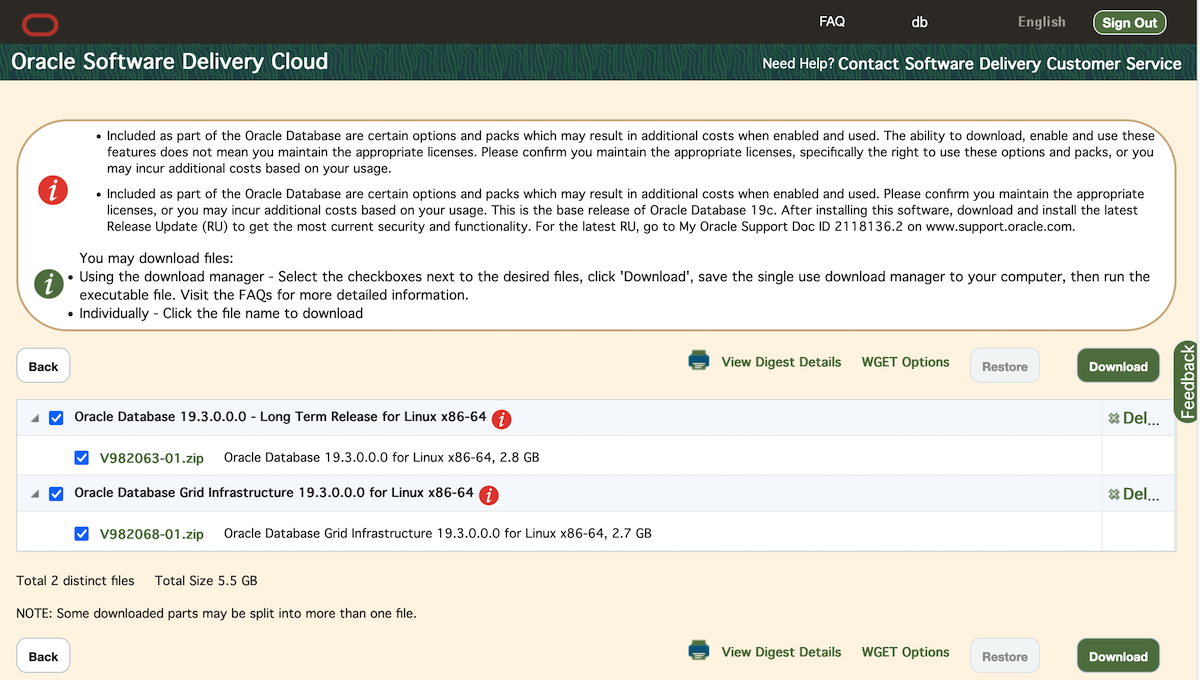Click the red info icon beside license notices
Screen dimensions: 1200x680
coord(52,190)
